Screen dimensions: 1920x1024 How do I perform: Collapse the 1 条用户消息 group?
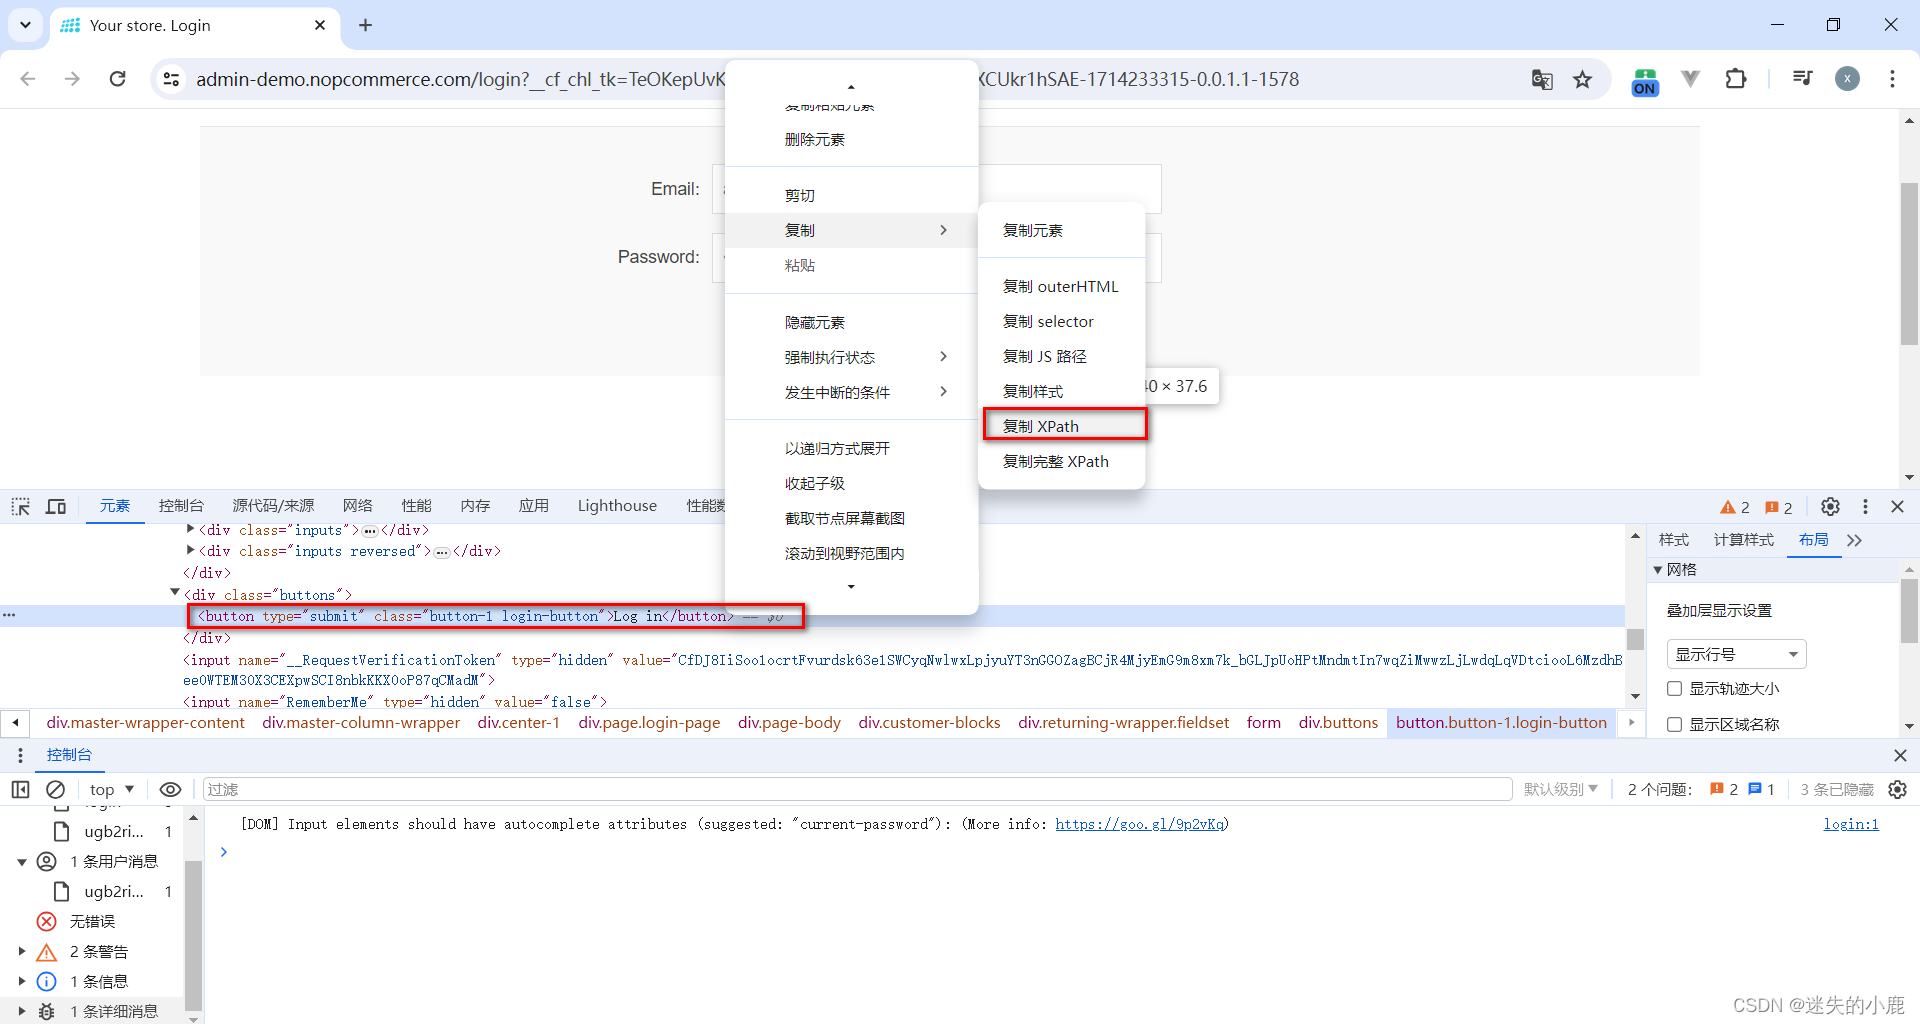click(21, 861)
